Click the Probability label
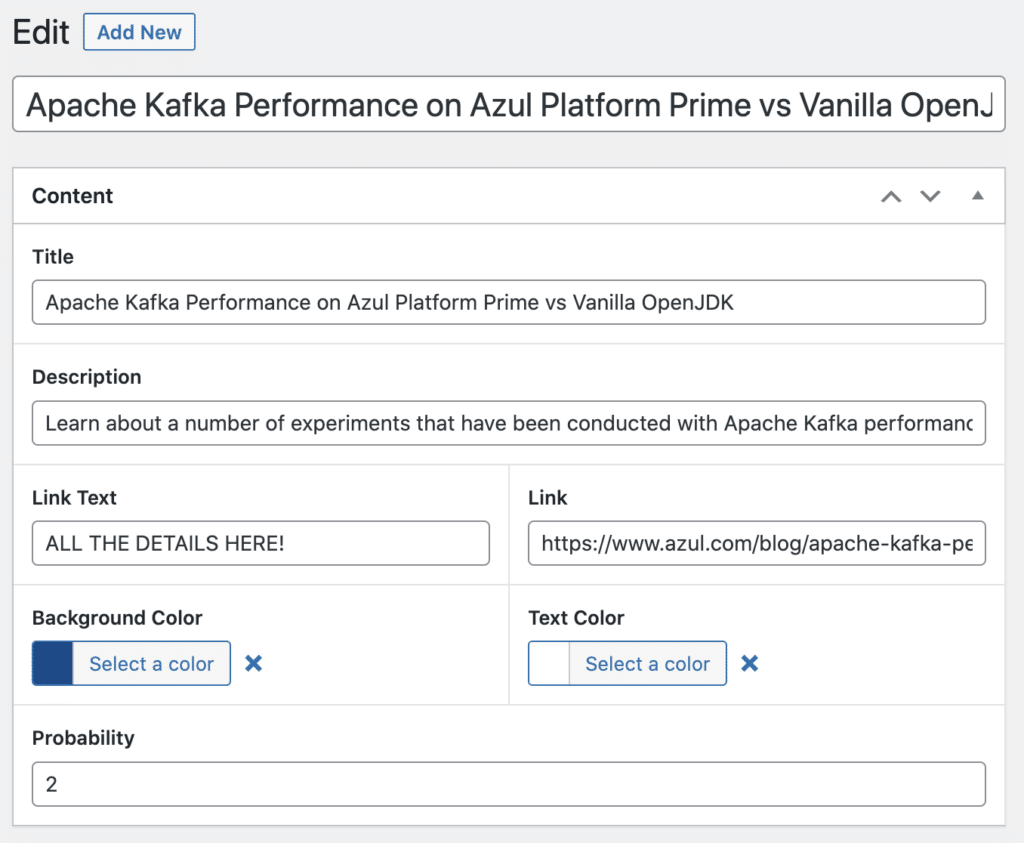 [84, 738]
